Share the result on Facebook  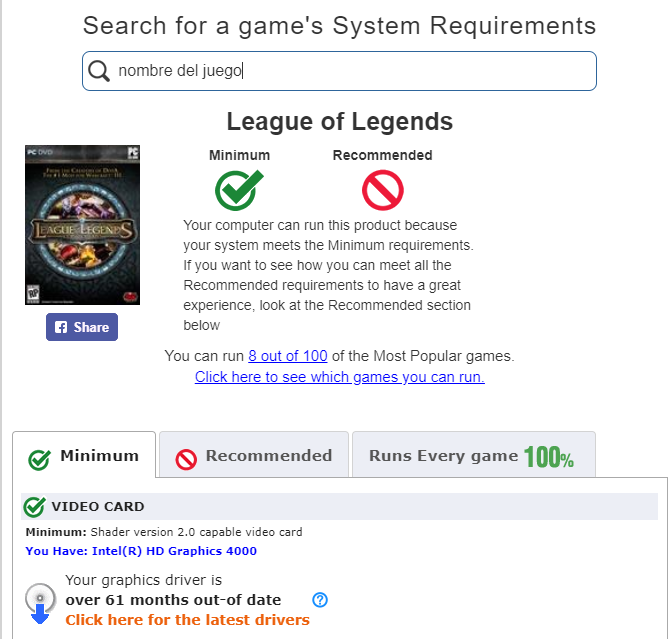coord(82,327)
